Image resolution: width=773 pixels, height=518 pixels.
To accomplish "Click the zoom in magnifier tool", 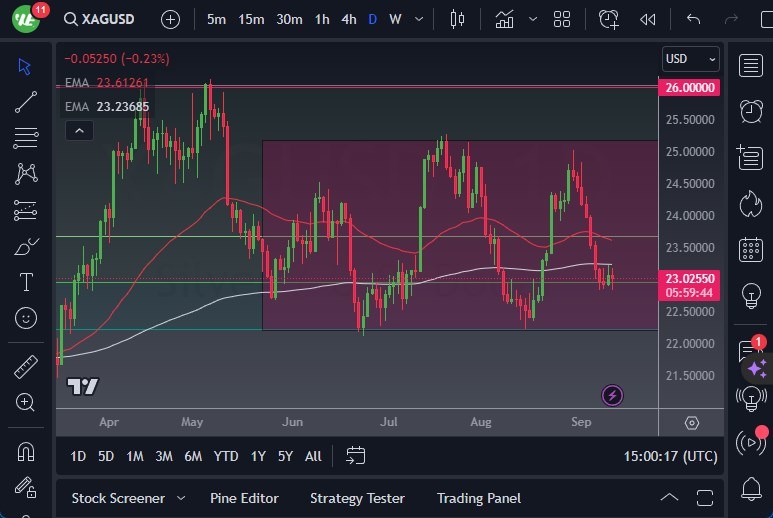I will tap(26, 403).
